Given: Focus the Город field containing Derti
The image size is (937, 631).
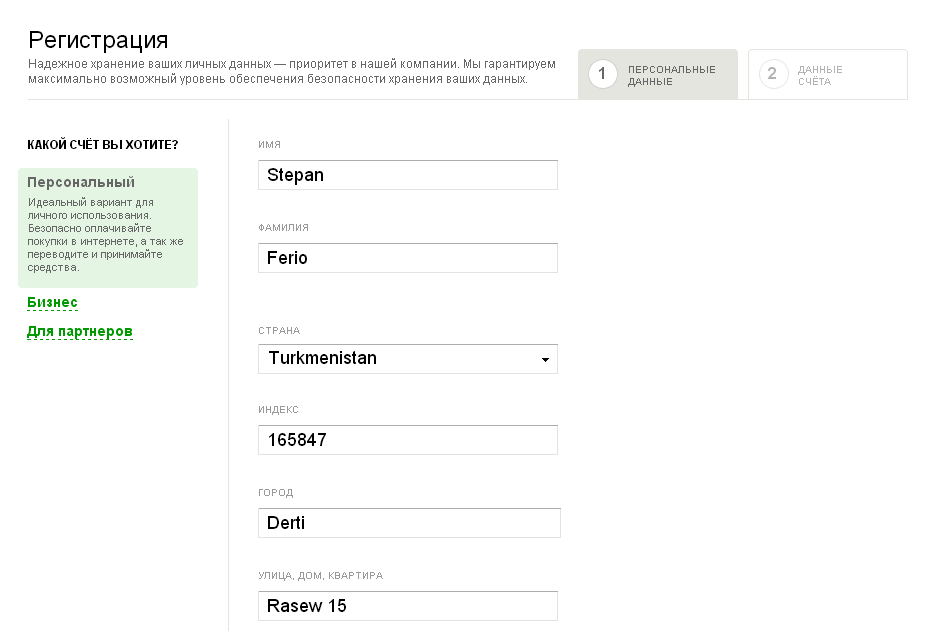Looking at the screenshot, I should (x=409, y=523).
